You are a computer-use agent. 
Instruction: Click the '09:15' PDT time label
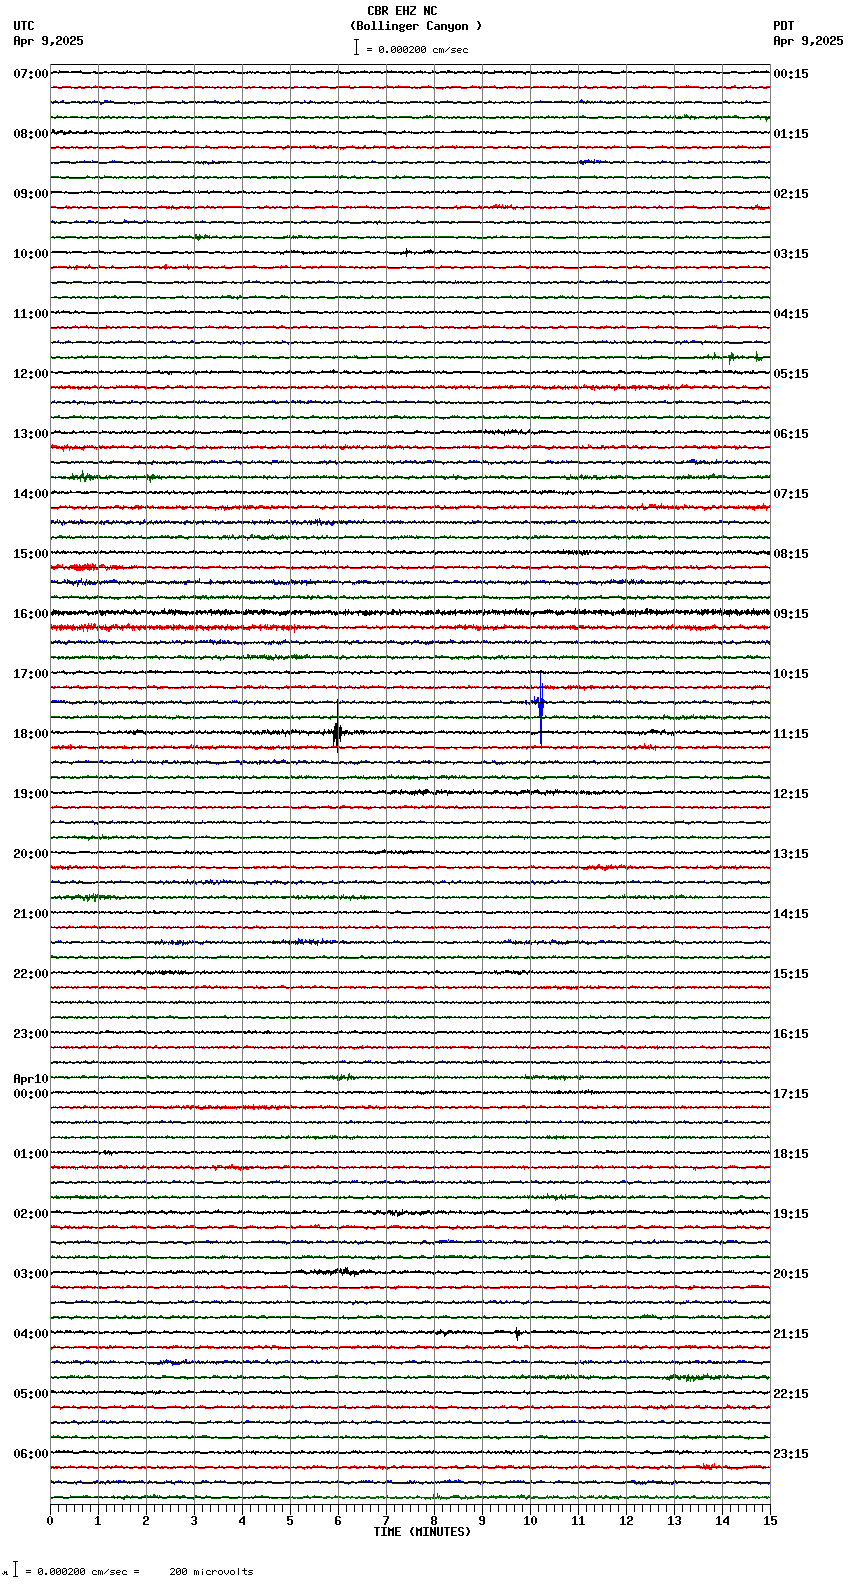[791, 614]
